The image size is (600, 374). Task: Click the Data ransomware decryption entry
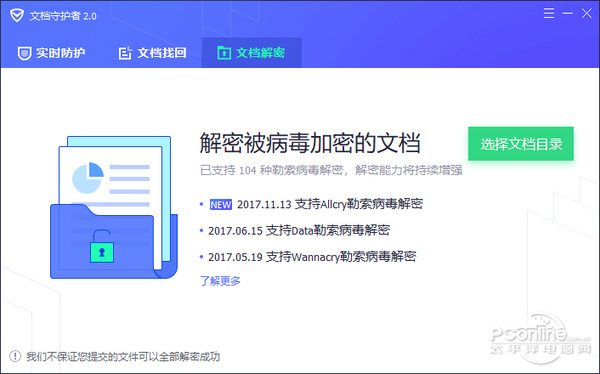299,230
